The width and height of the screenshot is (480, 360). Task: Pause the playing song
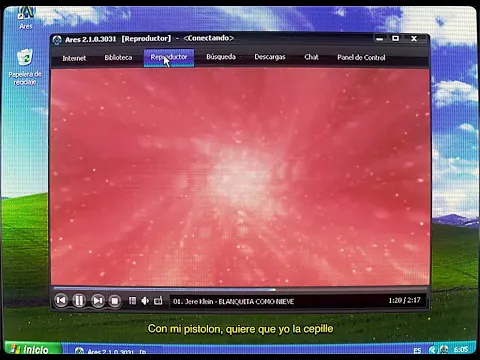79,301
